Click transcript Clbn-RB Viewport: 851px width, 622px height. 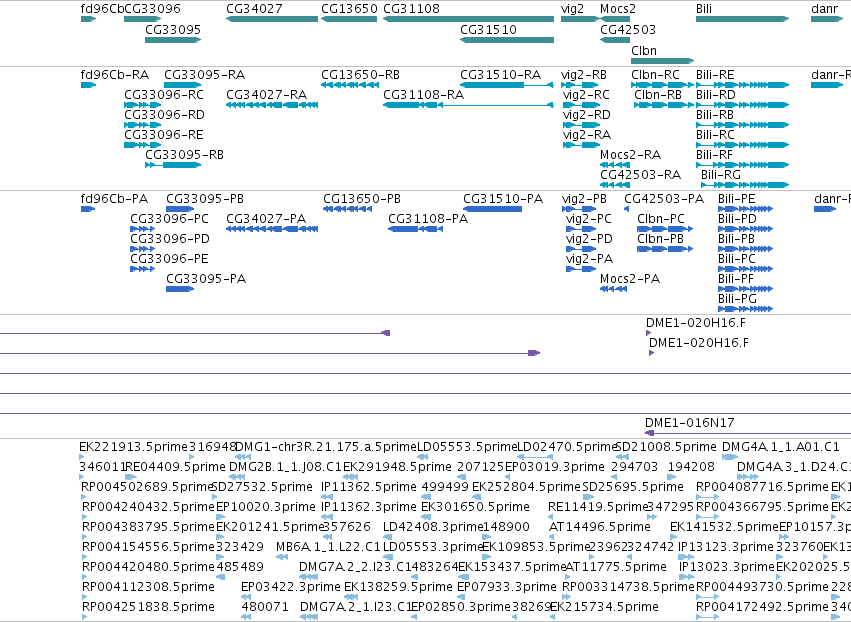[658, 95]
